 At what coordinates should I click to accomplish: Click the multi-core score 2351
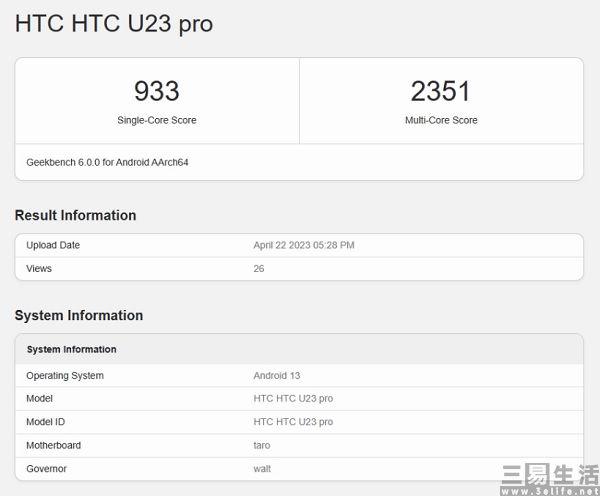pos(441,91)
